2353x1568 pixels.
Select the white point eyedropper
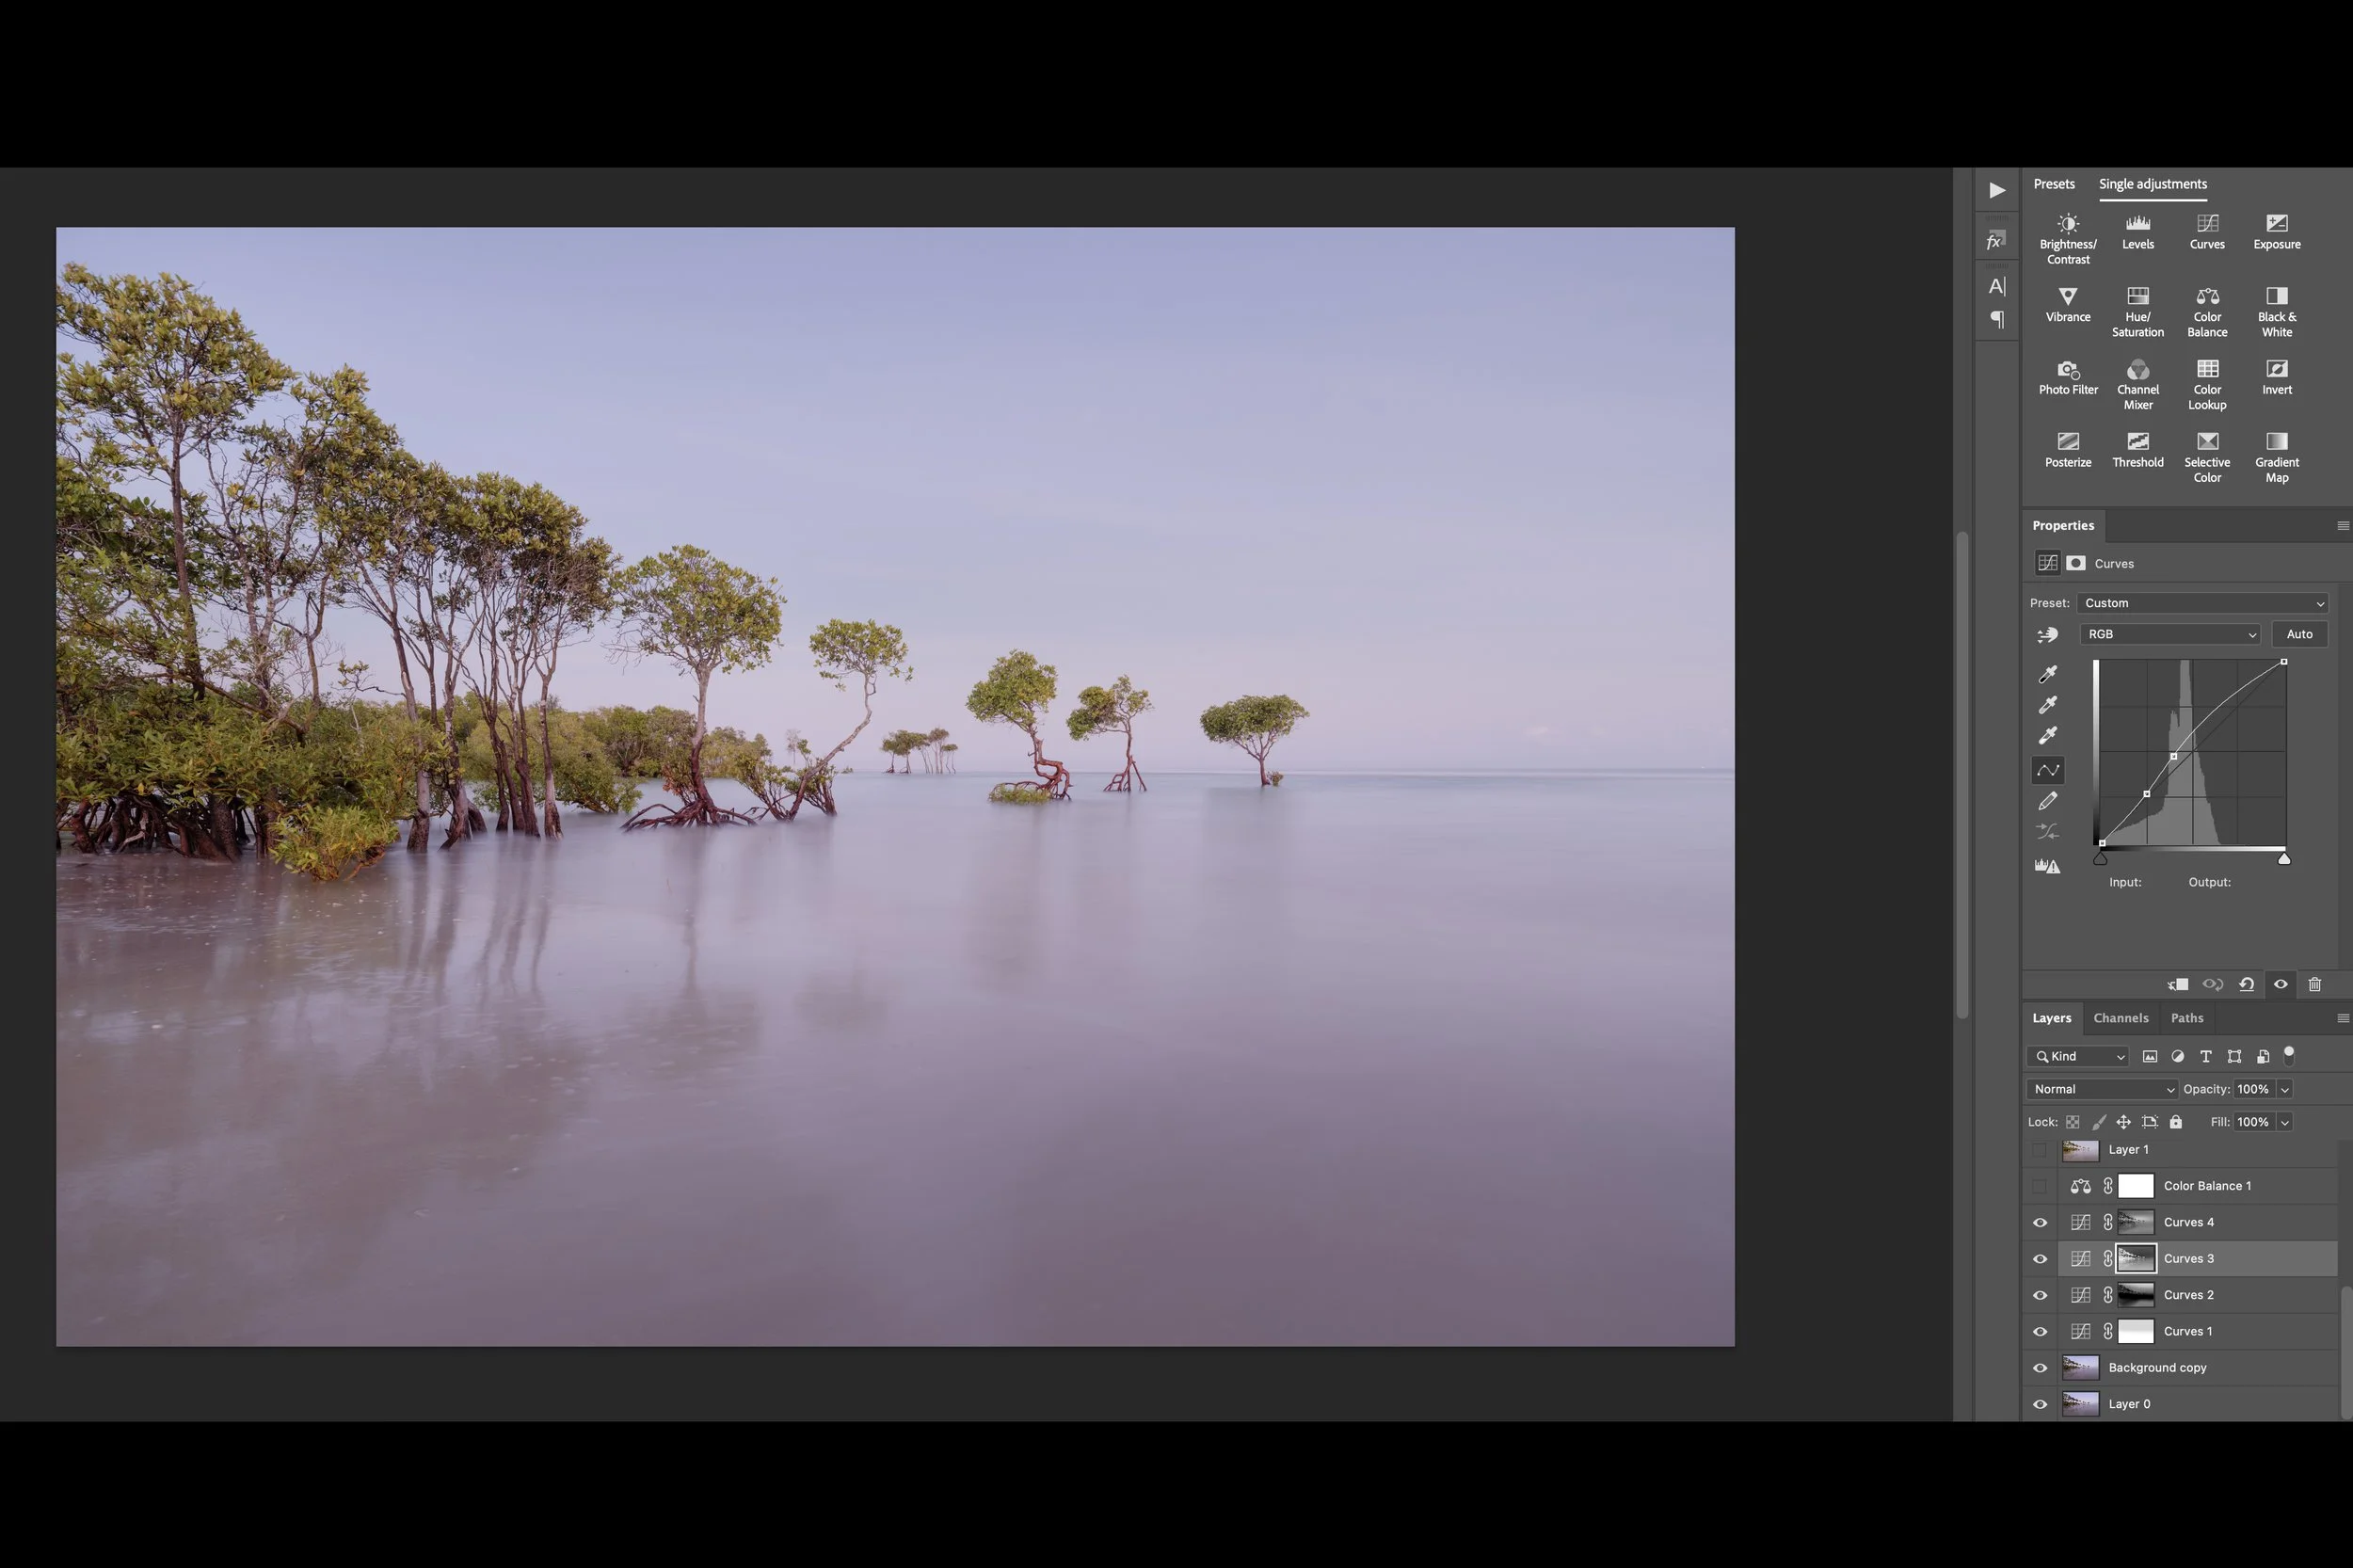[x=2047, y=736]
